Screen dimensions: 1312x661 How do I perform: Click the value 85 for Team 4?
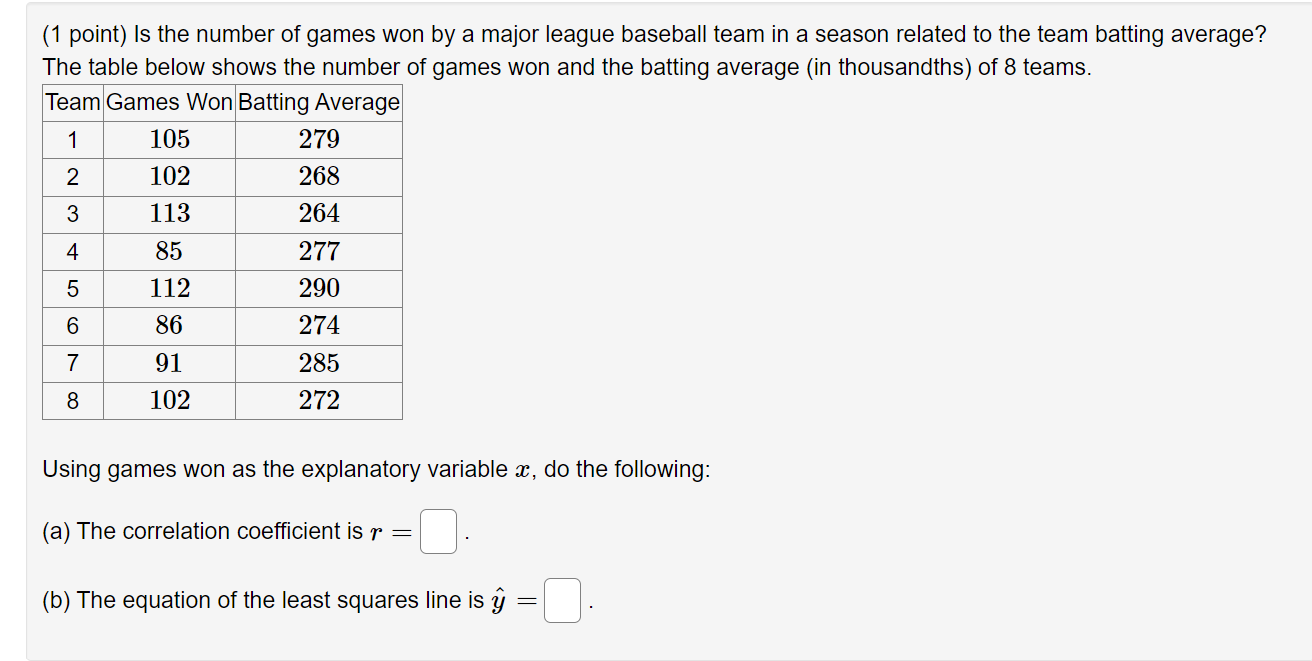coord(167,250)
